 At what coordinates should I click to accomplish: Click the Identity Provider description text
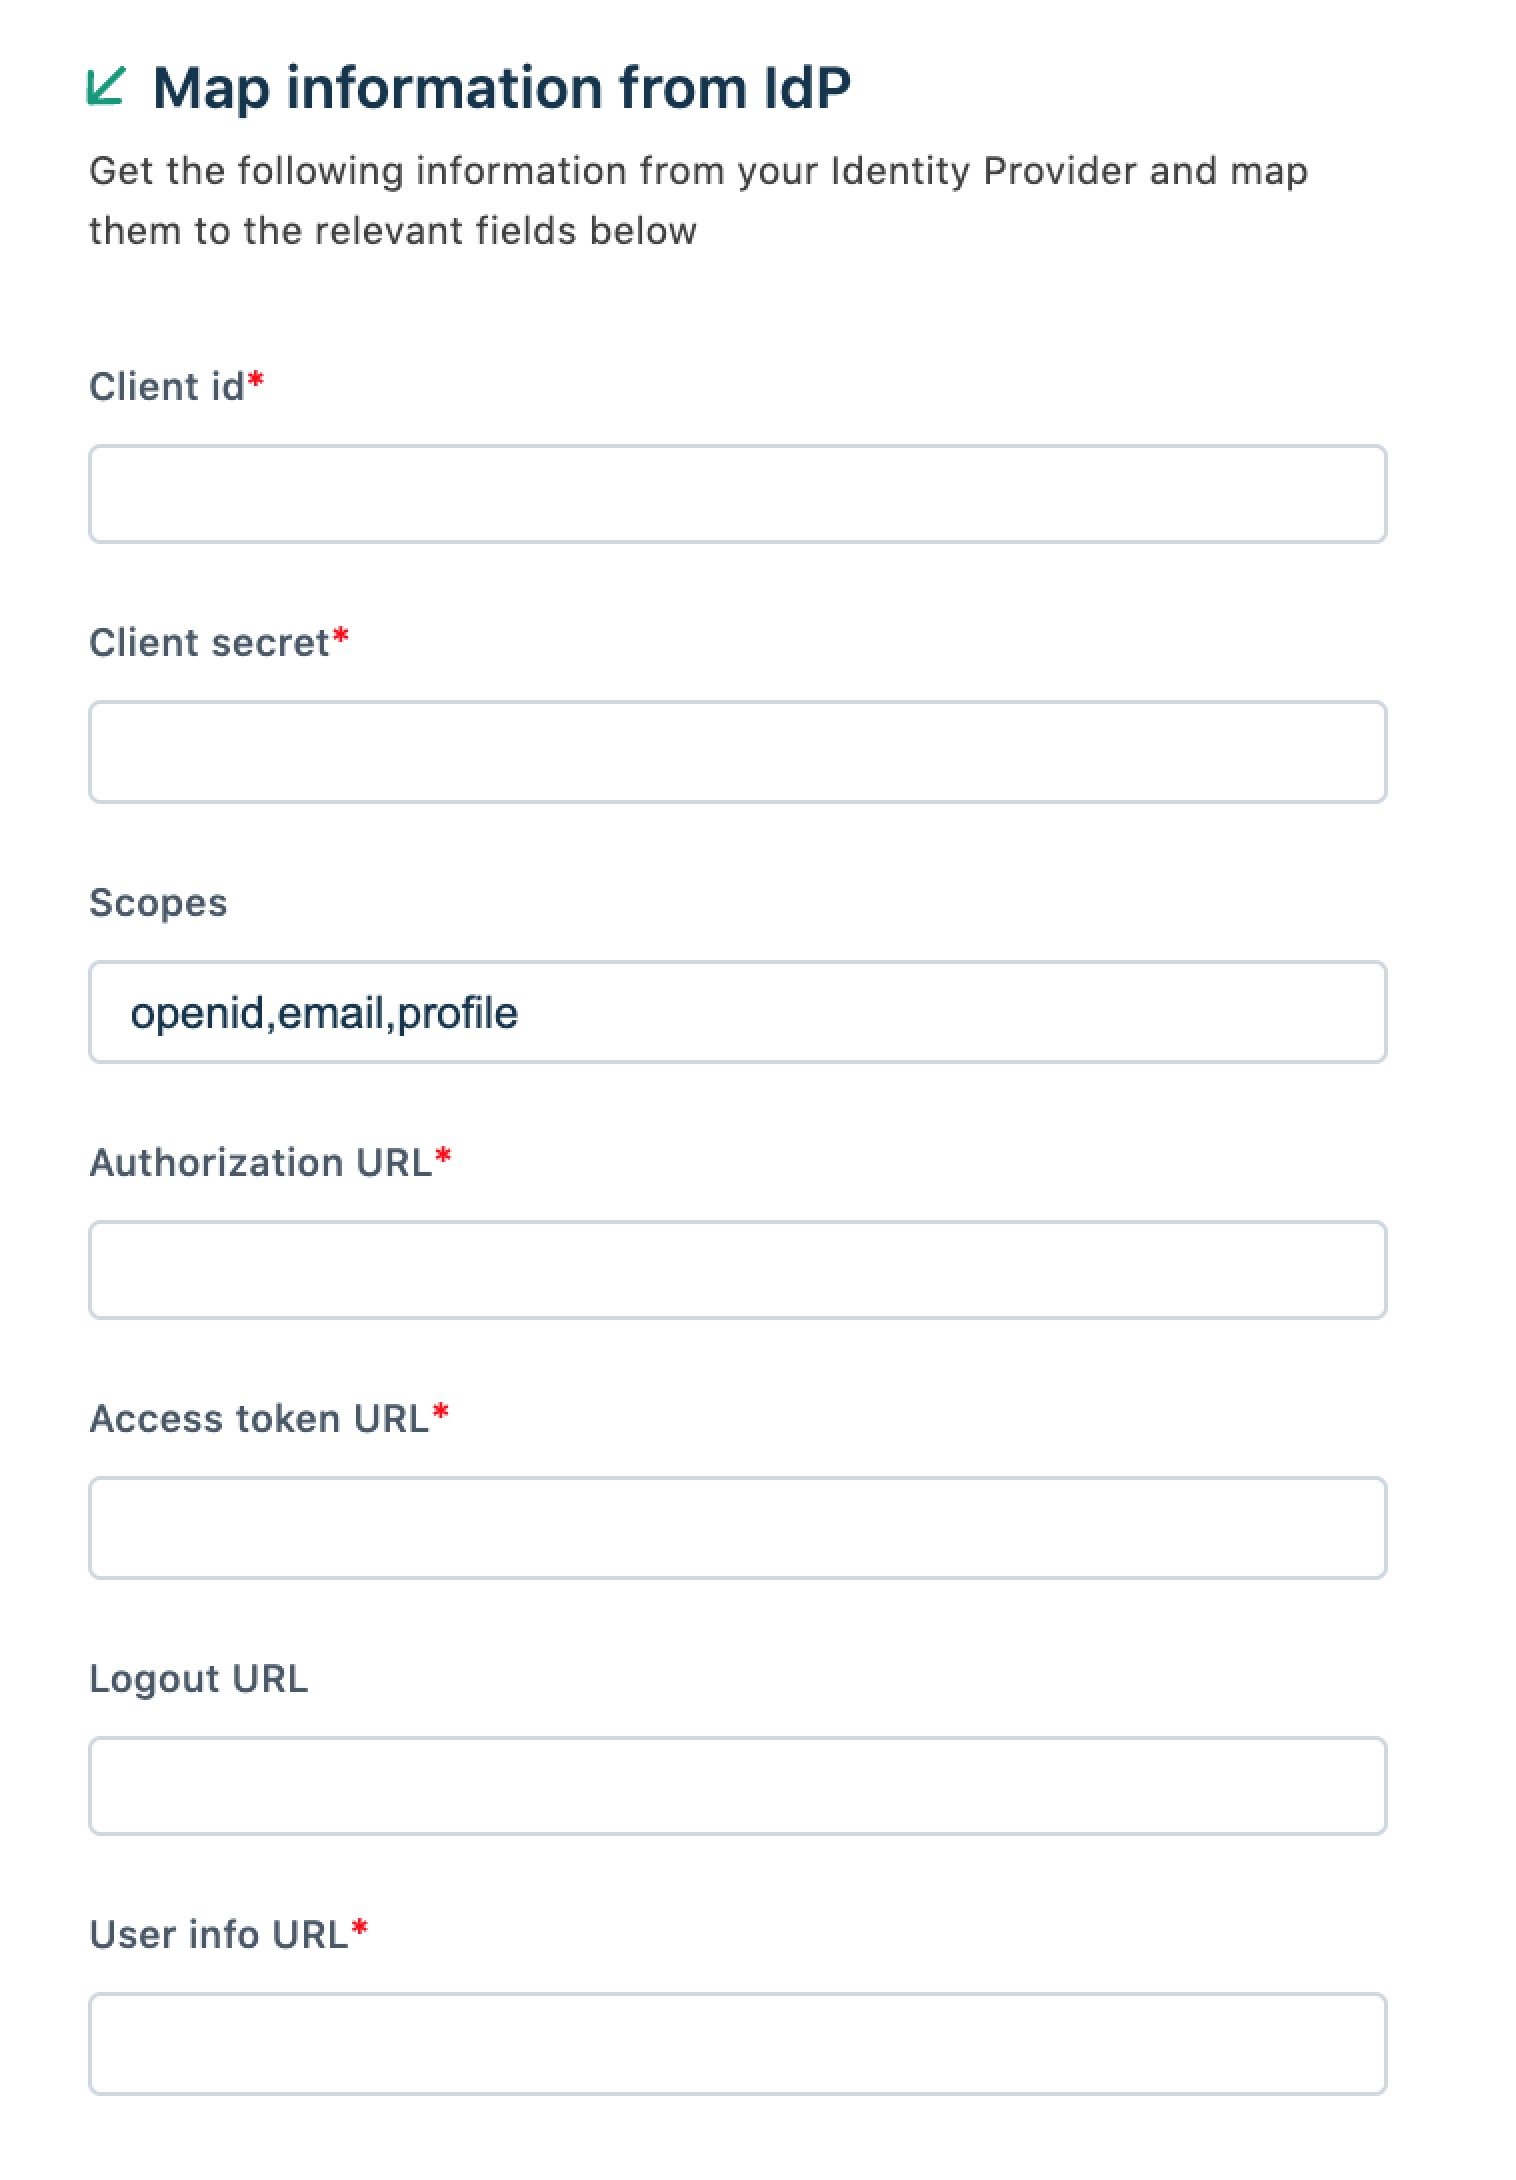(697, 200)
